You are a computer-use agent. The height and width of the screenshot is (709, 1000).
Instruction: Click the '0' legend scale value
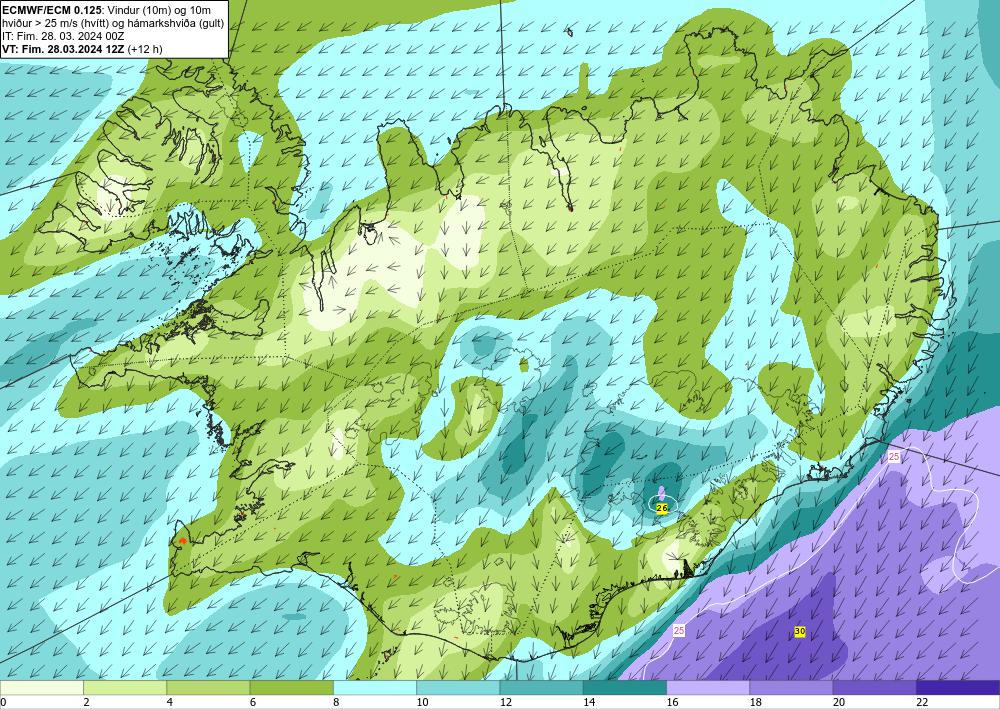[x=3, y=702]
